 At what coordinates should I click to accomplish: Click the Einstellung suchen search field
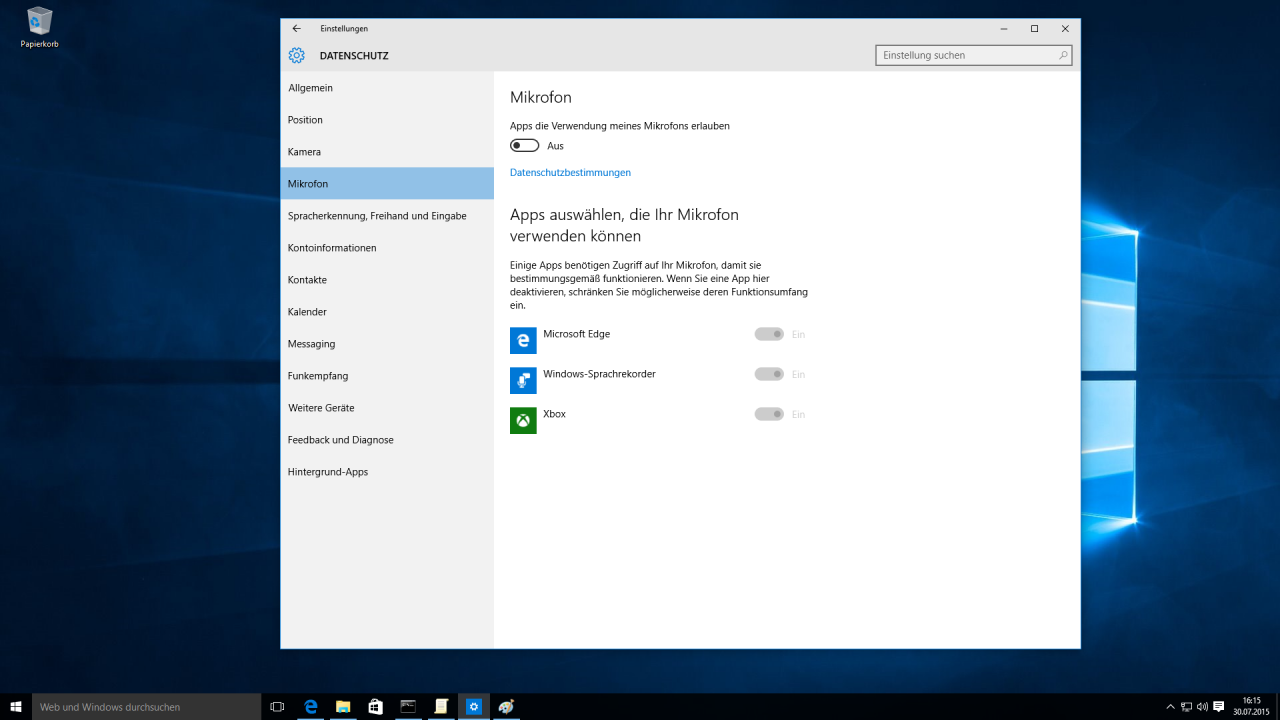click(x=973, y=55)
